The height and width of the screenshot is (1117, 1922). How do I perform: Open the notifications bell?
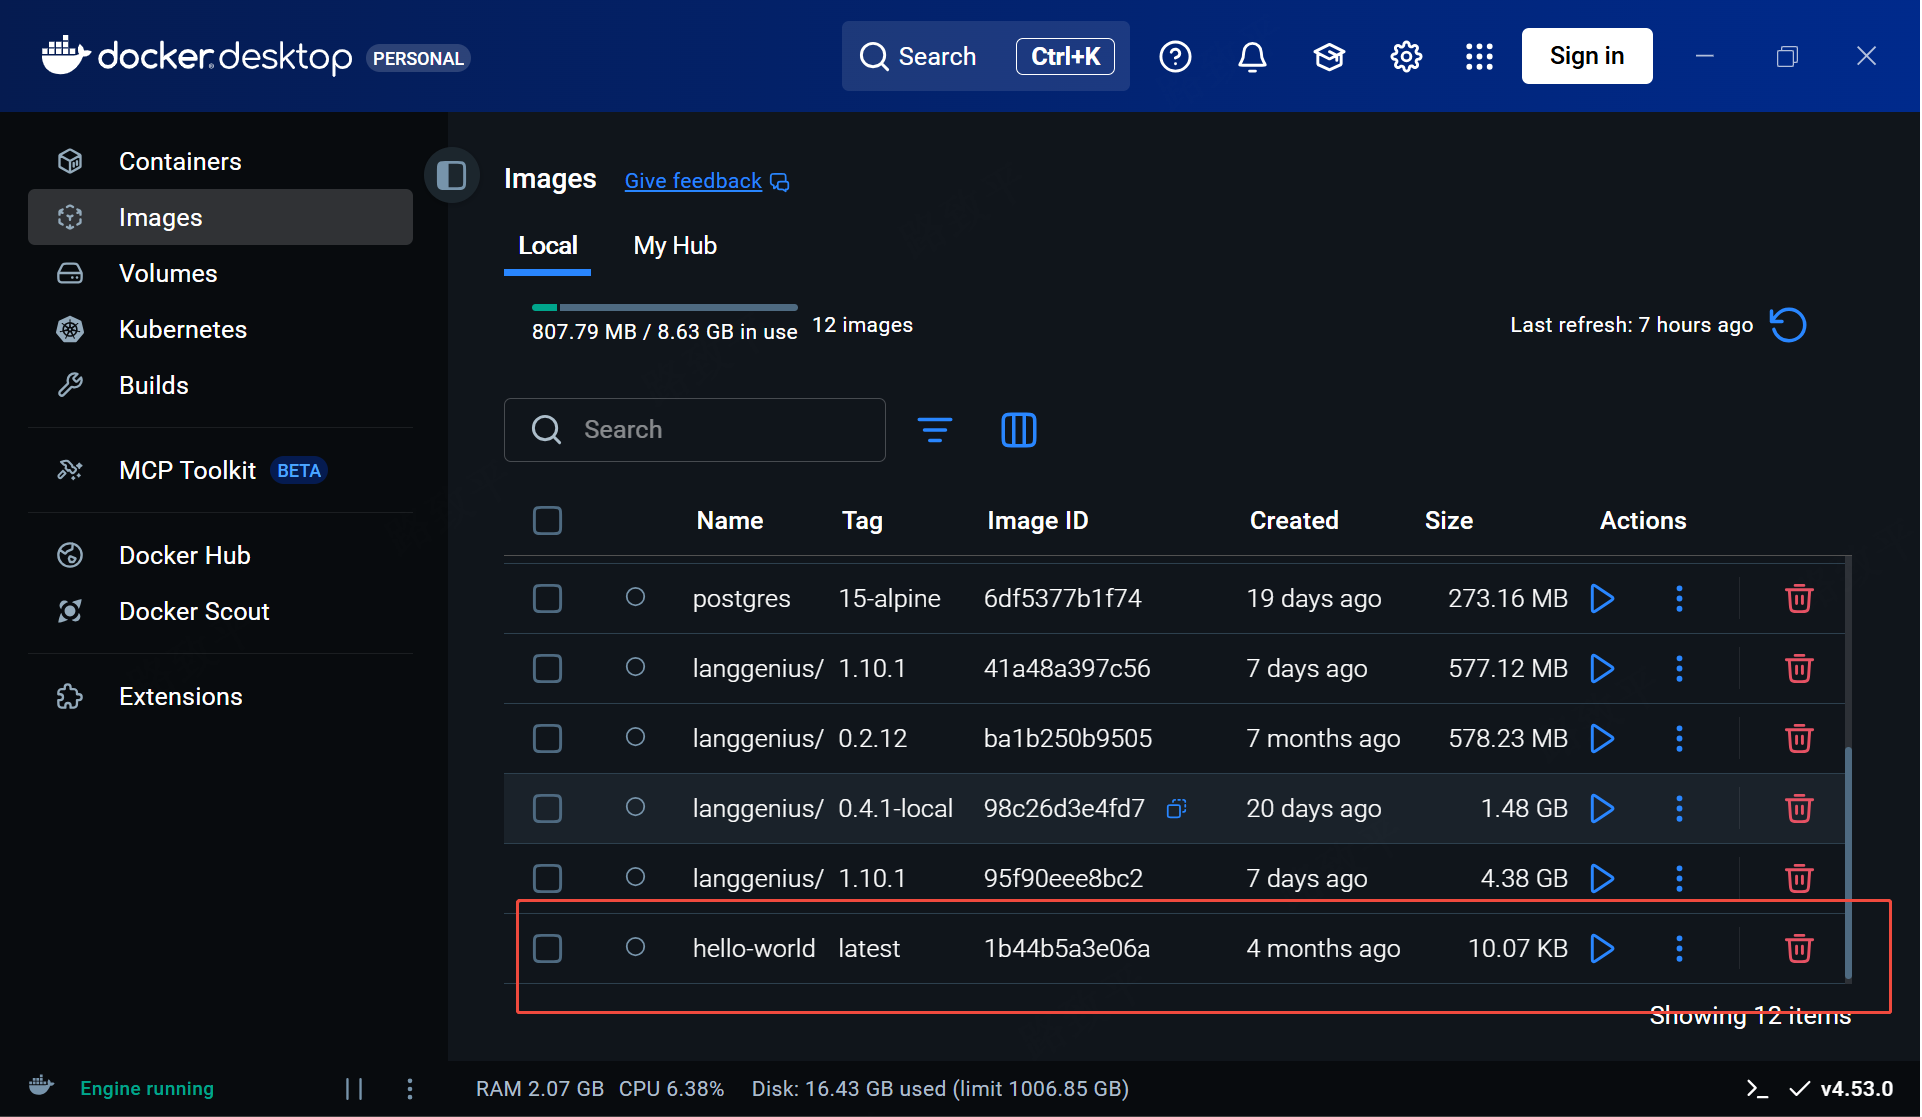[x=1252, y=57]
